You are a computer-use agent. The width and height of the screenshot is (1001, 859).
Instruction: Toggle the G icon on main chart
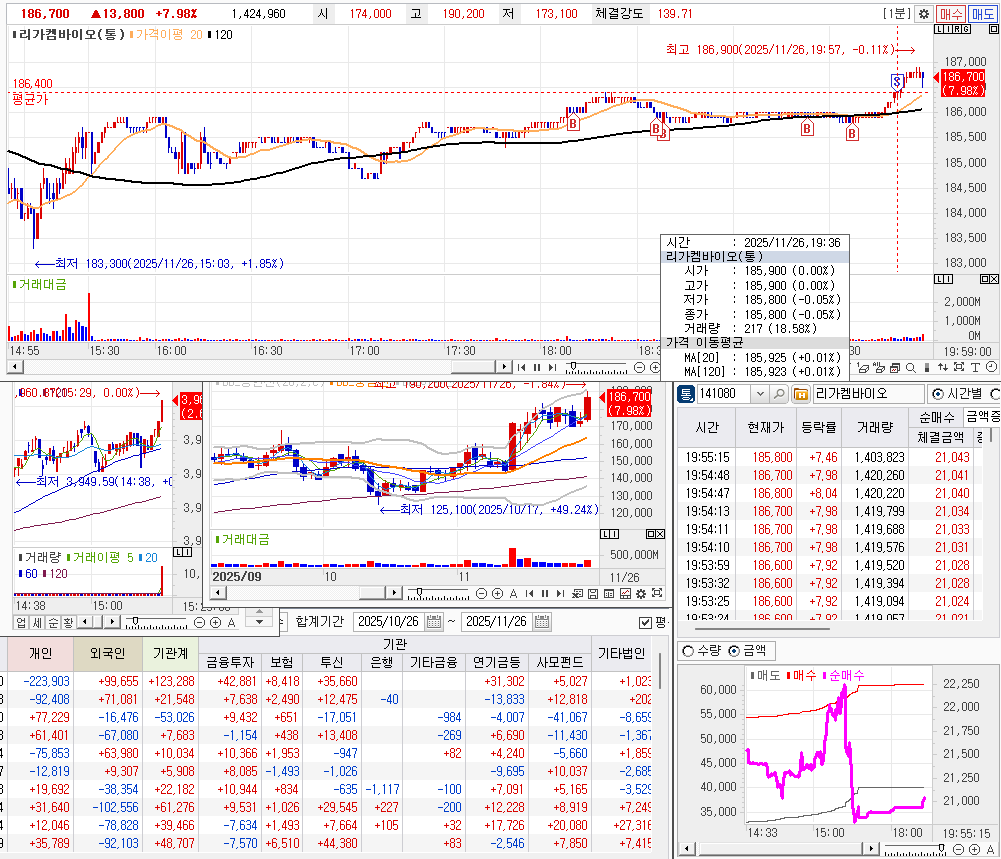pyautogui.click(x=966, y=29)
